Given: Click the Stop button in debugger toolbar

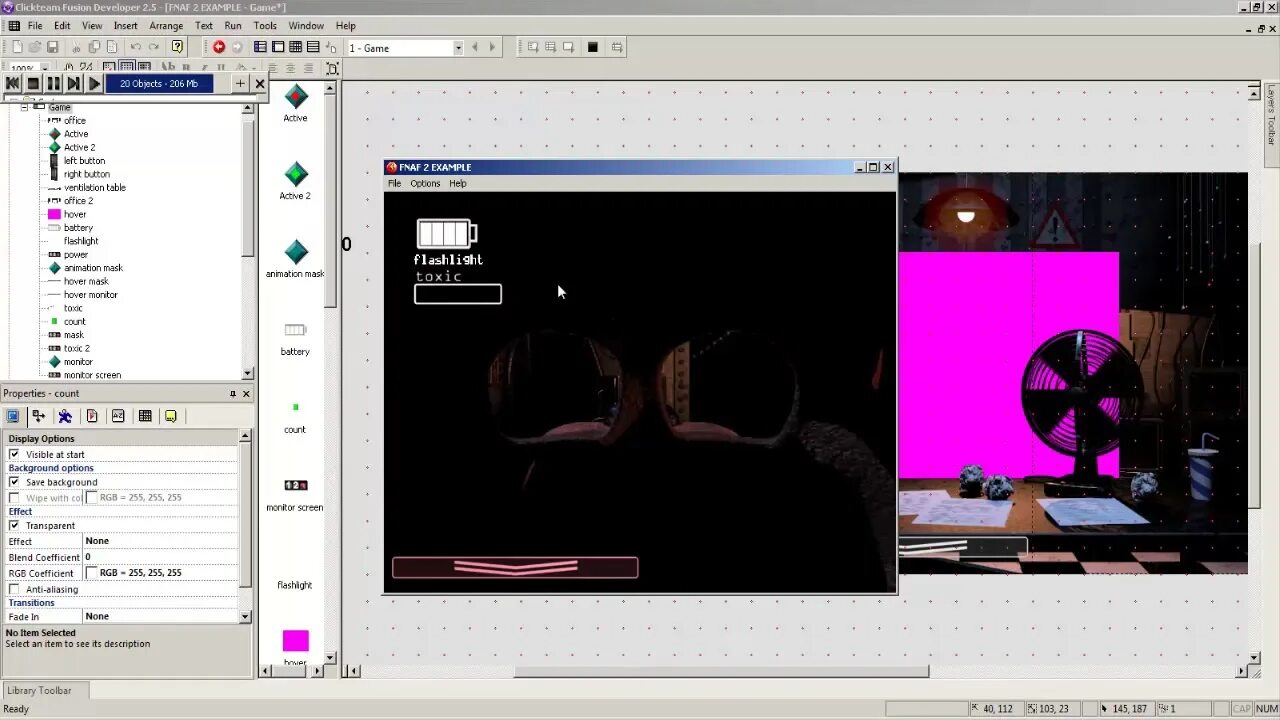Looking at the screenshot, I should click(33, 84).
